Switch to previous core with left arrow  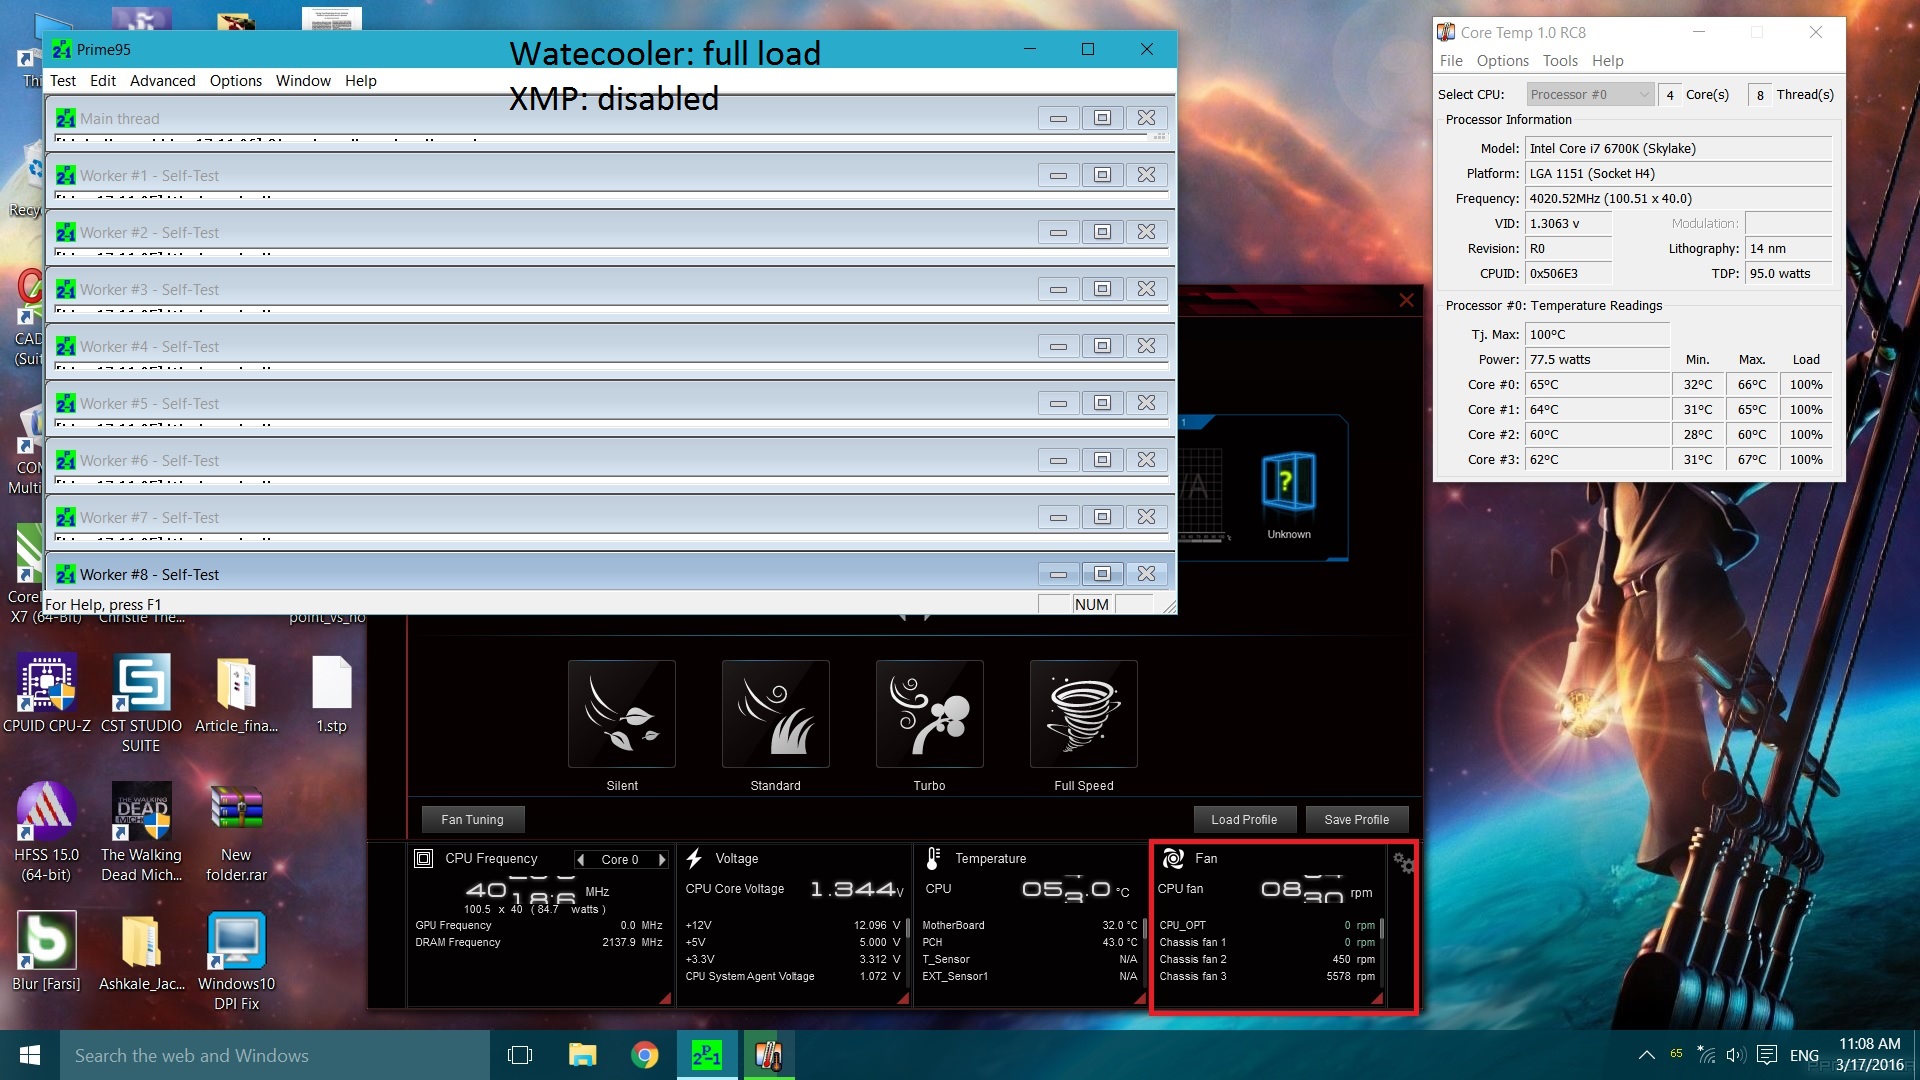[x=580, y=859]
